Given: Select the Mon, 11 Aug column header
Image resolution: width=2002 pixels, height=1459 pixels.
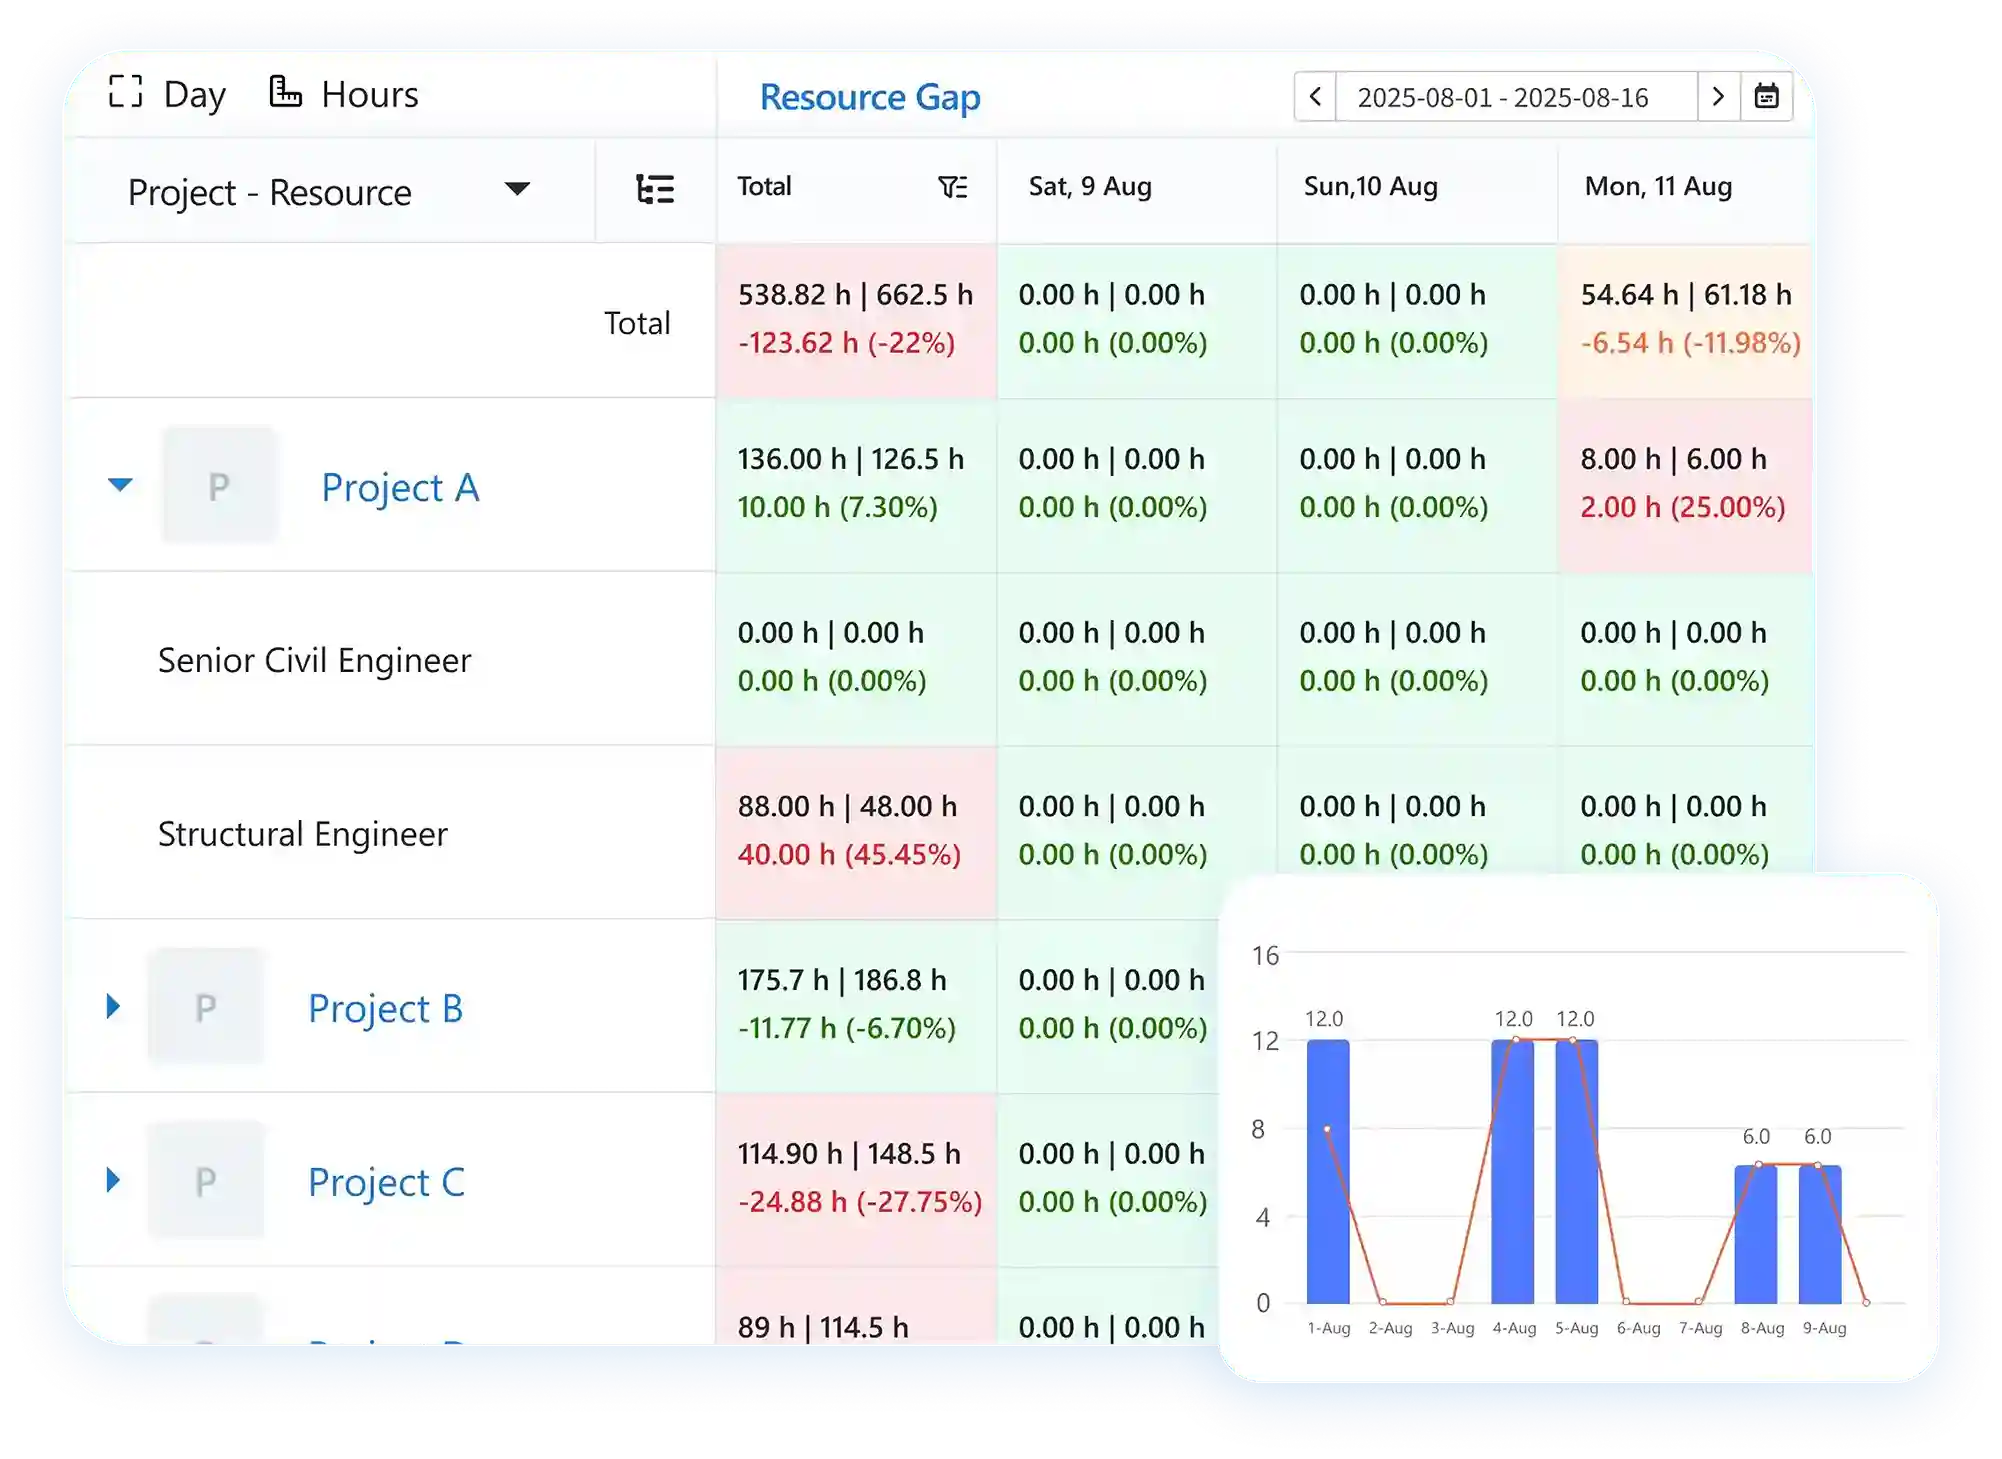Looking at the screenshot, I should (x=1658, y=187).
